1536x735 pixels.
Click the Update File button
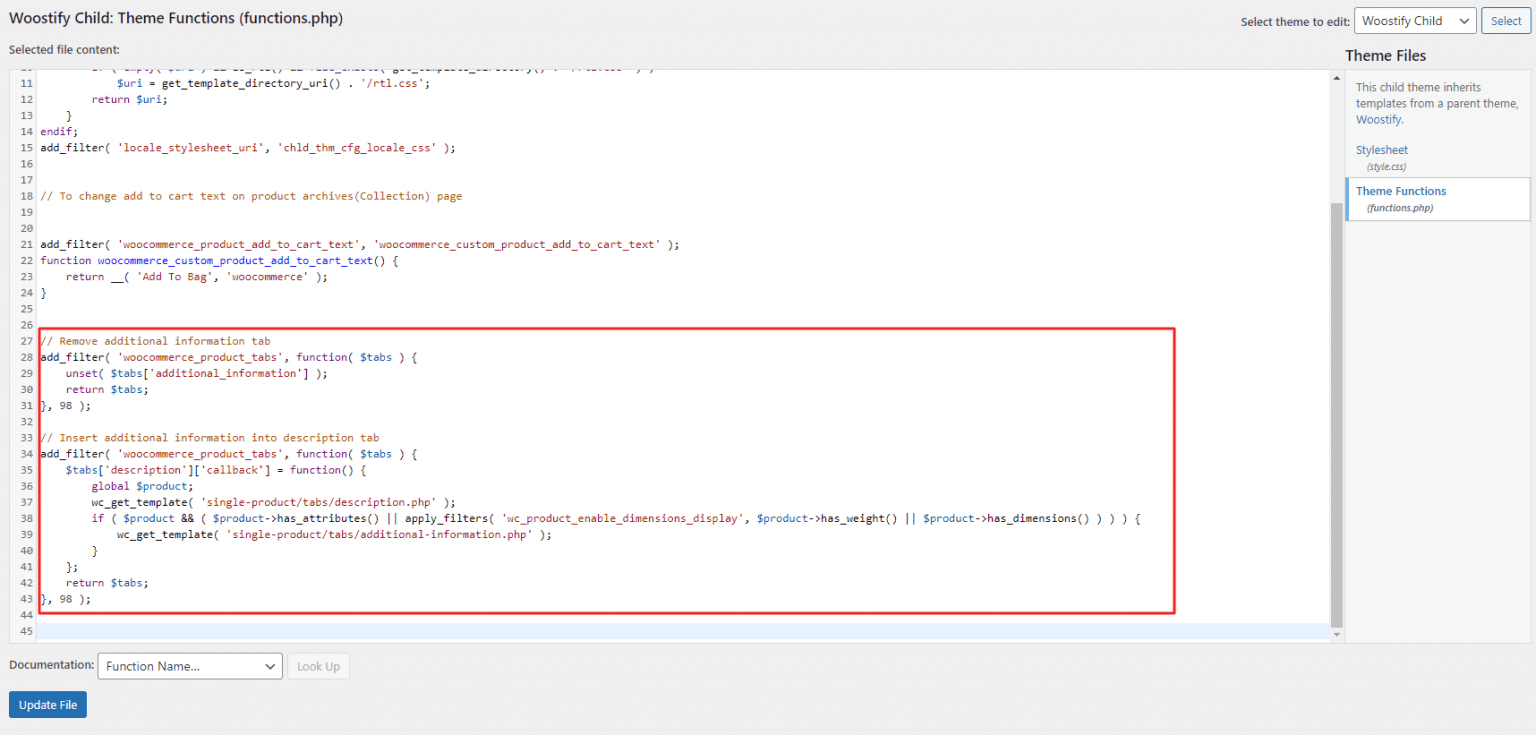(48, 705)
